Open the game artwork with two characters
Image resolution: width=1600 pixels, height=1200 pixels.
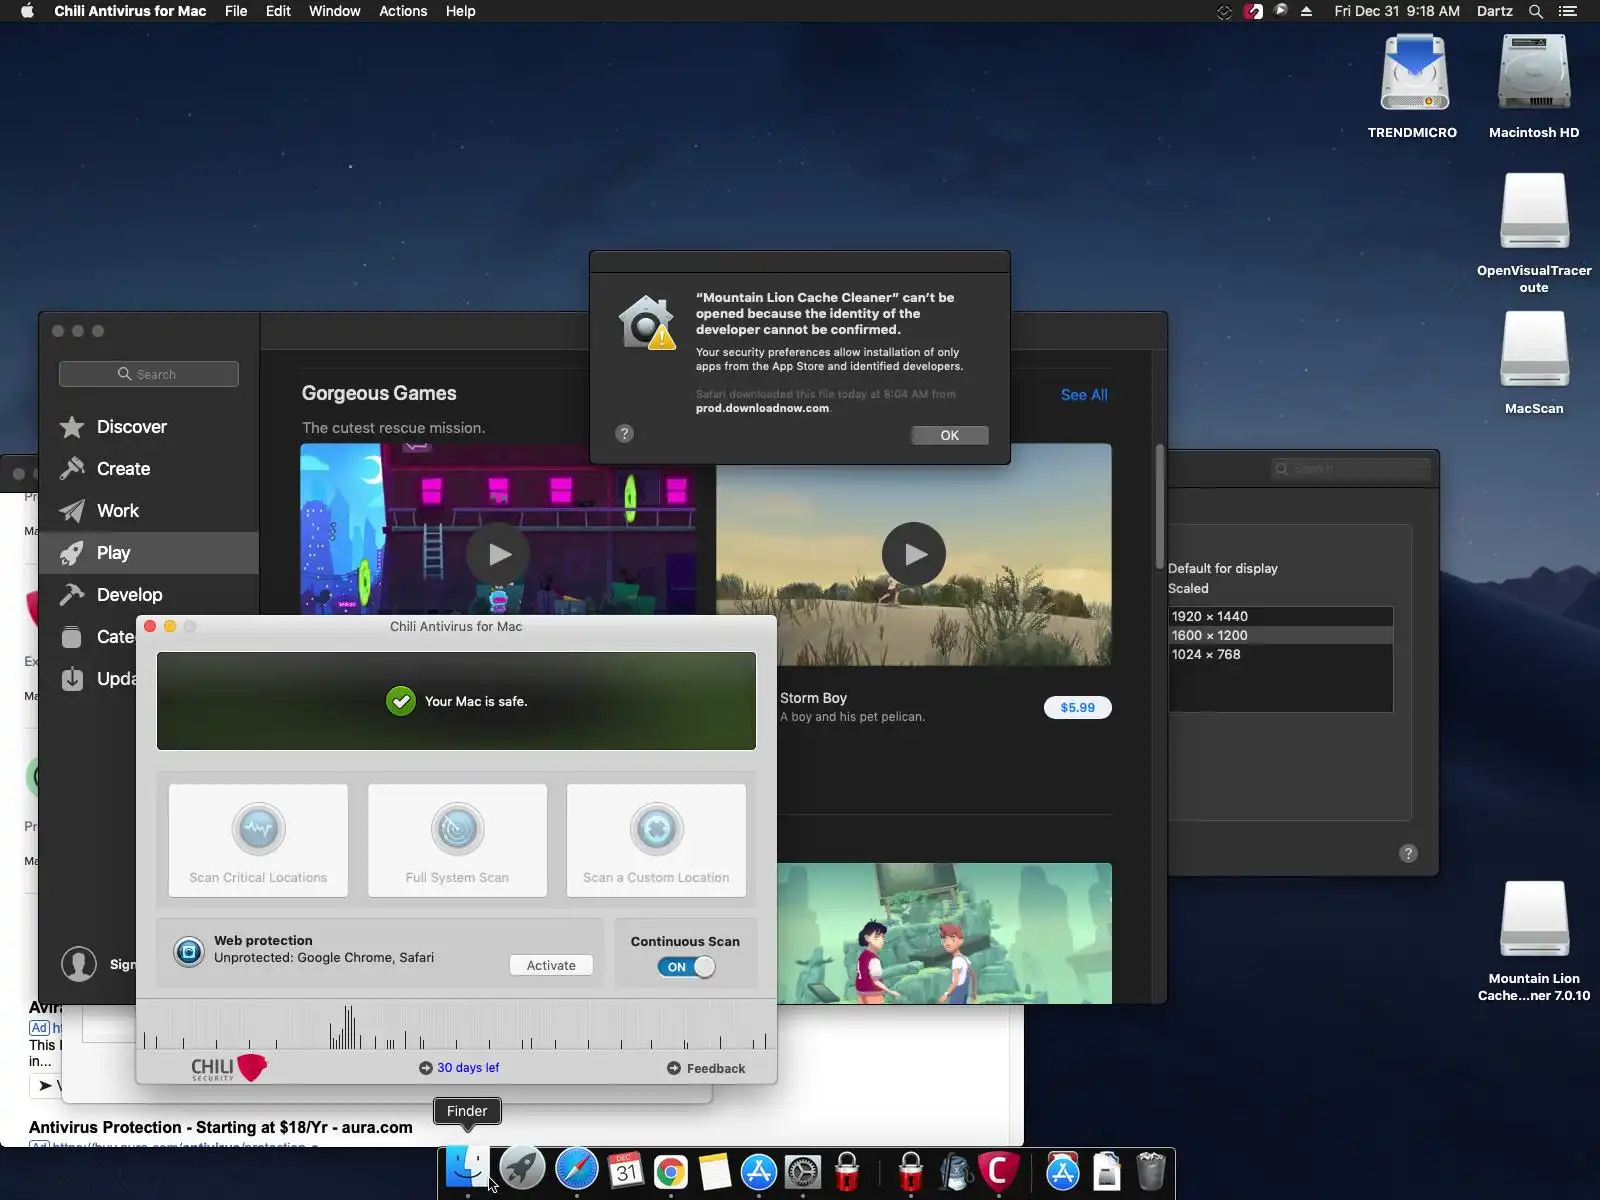(944, 933)
